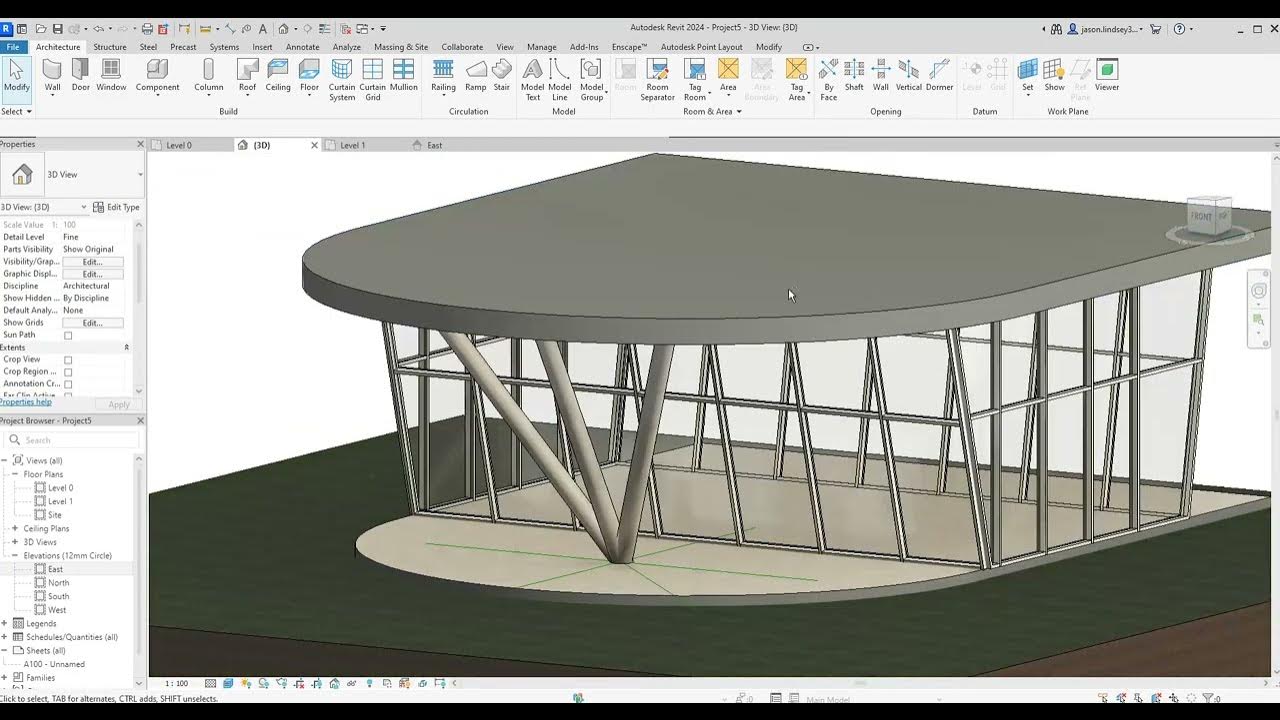The height and width of the screenshot is (720, 1280).
Task: Open the File menu
Action: tap(13, 47)
